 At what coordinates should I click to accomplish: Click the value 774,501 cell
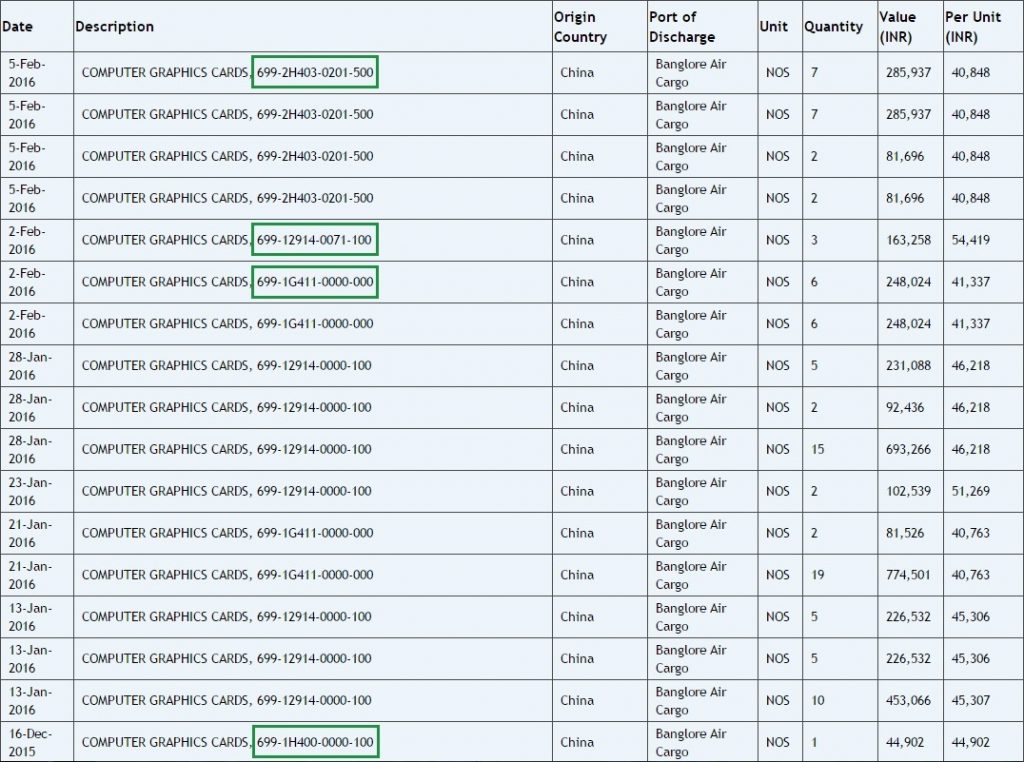908,575
